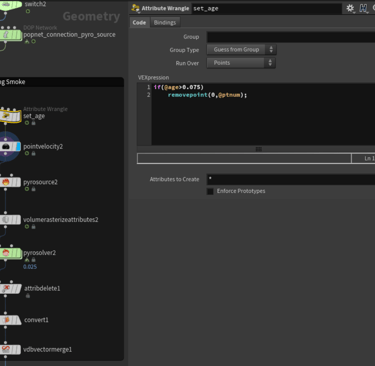Viewport: 375px width, 366px height.
Task: Click the Attribute Wrangle operator icon in parameter header
Action: [x=135, y=8]
